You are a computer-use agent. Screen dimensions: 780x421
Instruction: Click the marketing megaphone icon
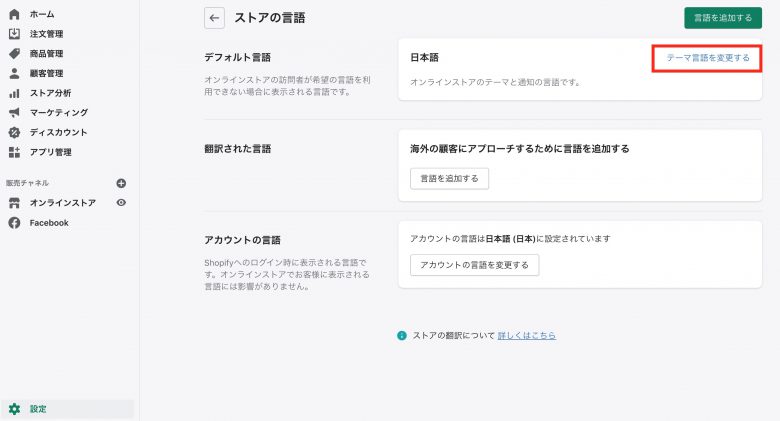(x=14, y=112)
